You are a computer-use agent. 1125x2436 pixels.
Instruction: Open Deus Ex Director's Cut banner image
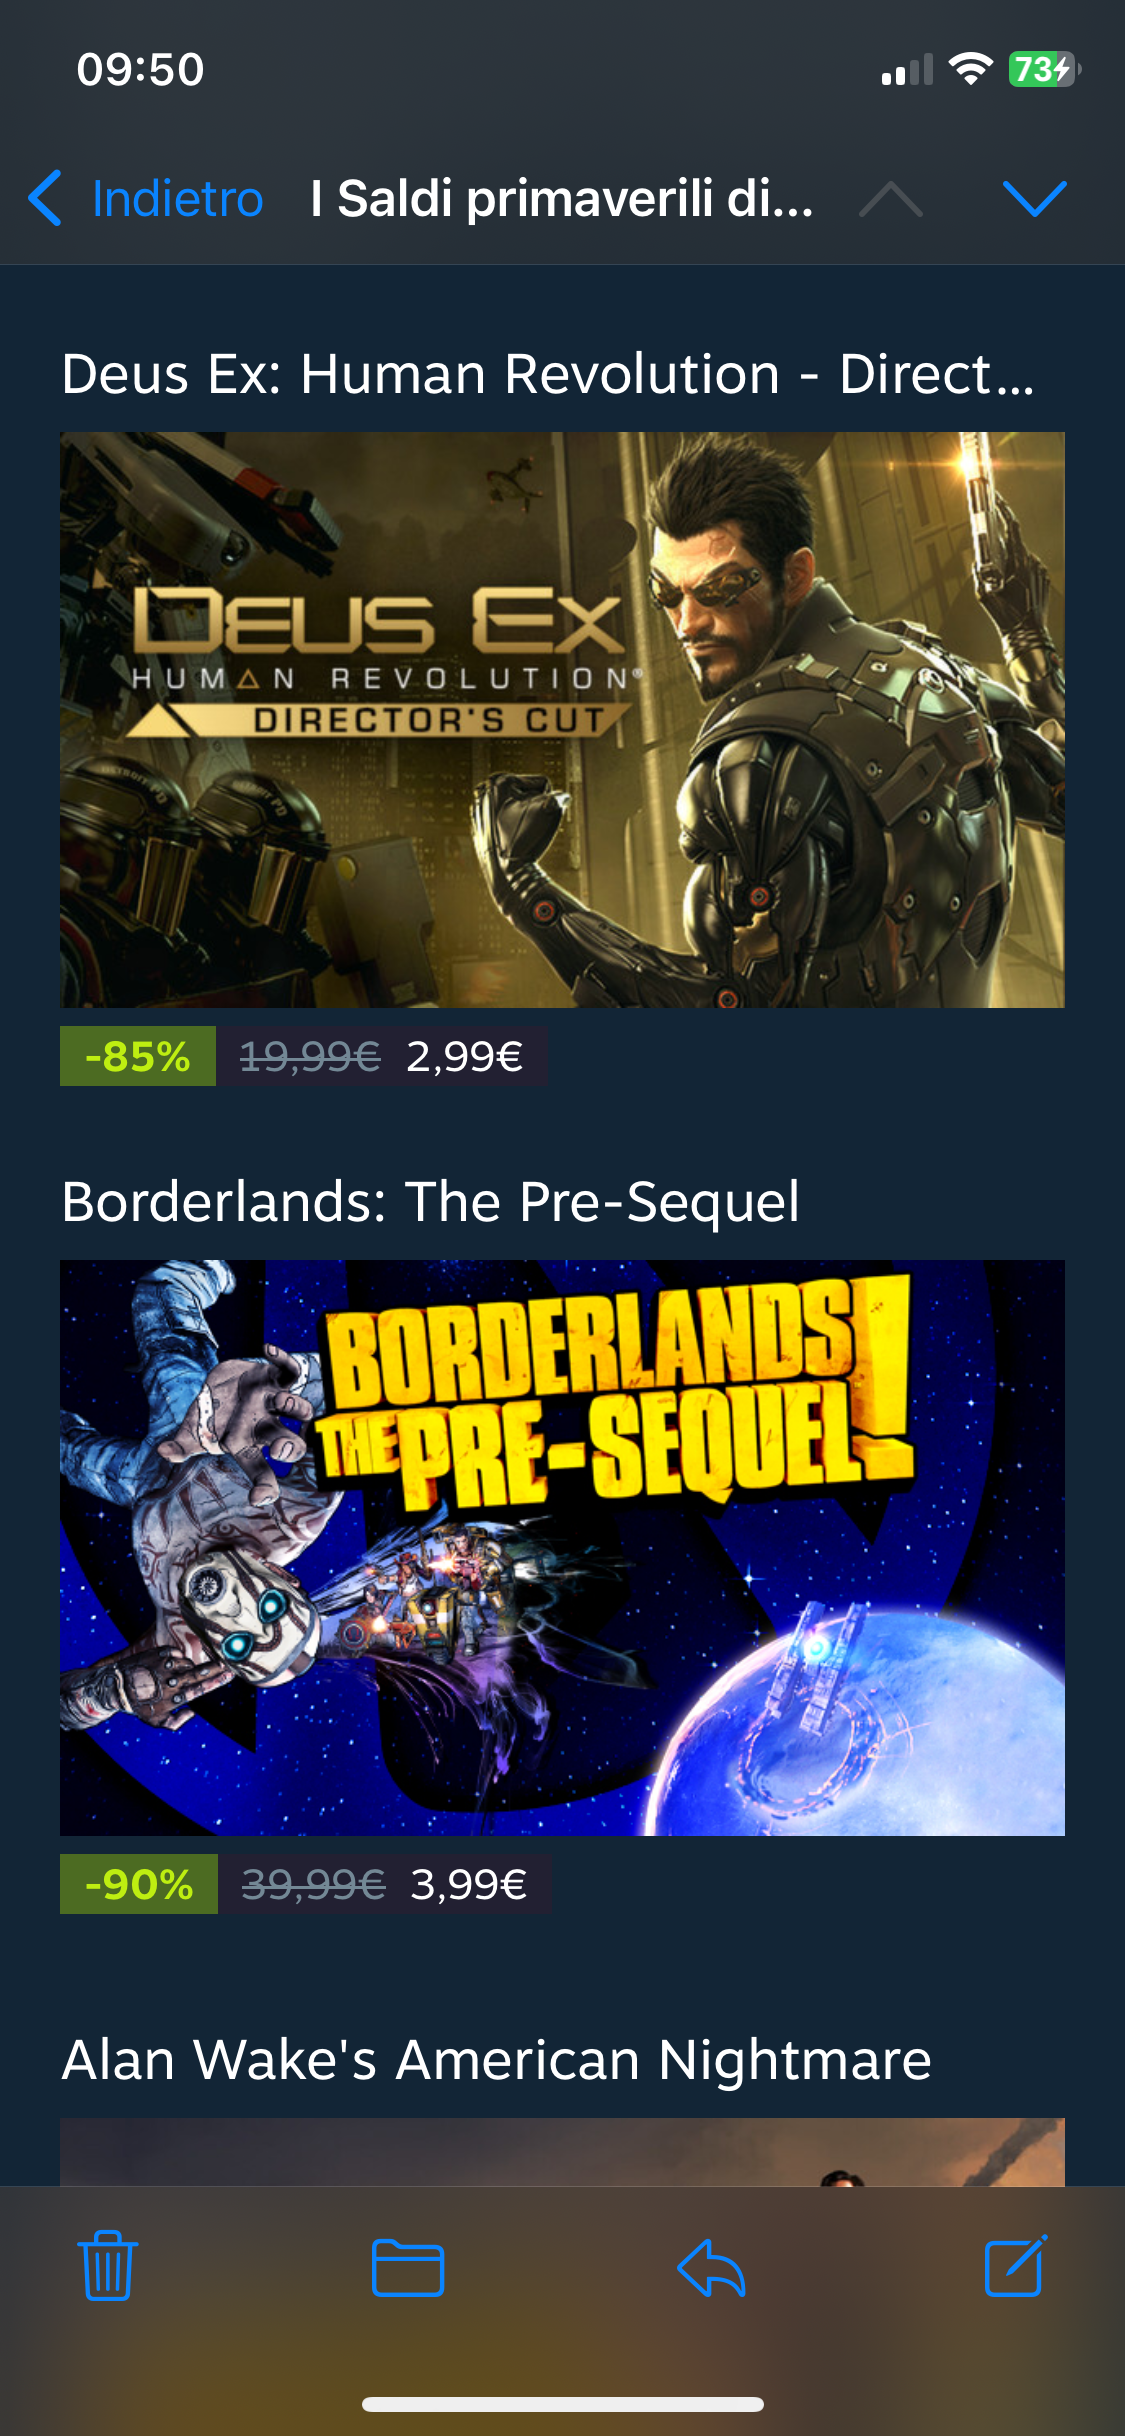(x=562, y=720)
